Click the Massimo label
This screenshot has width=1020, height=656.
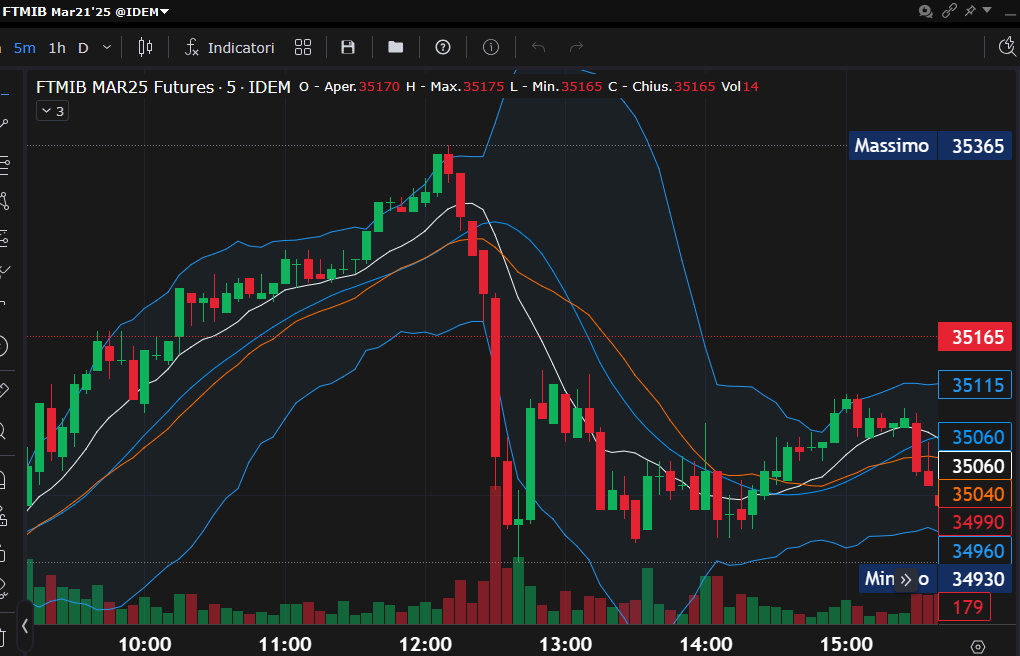point(891,145)
